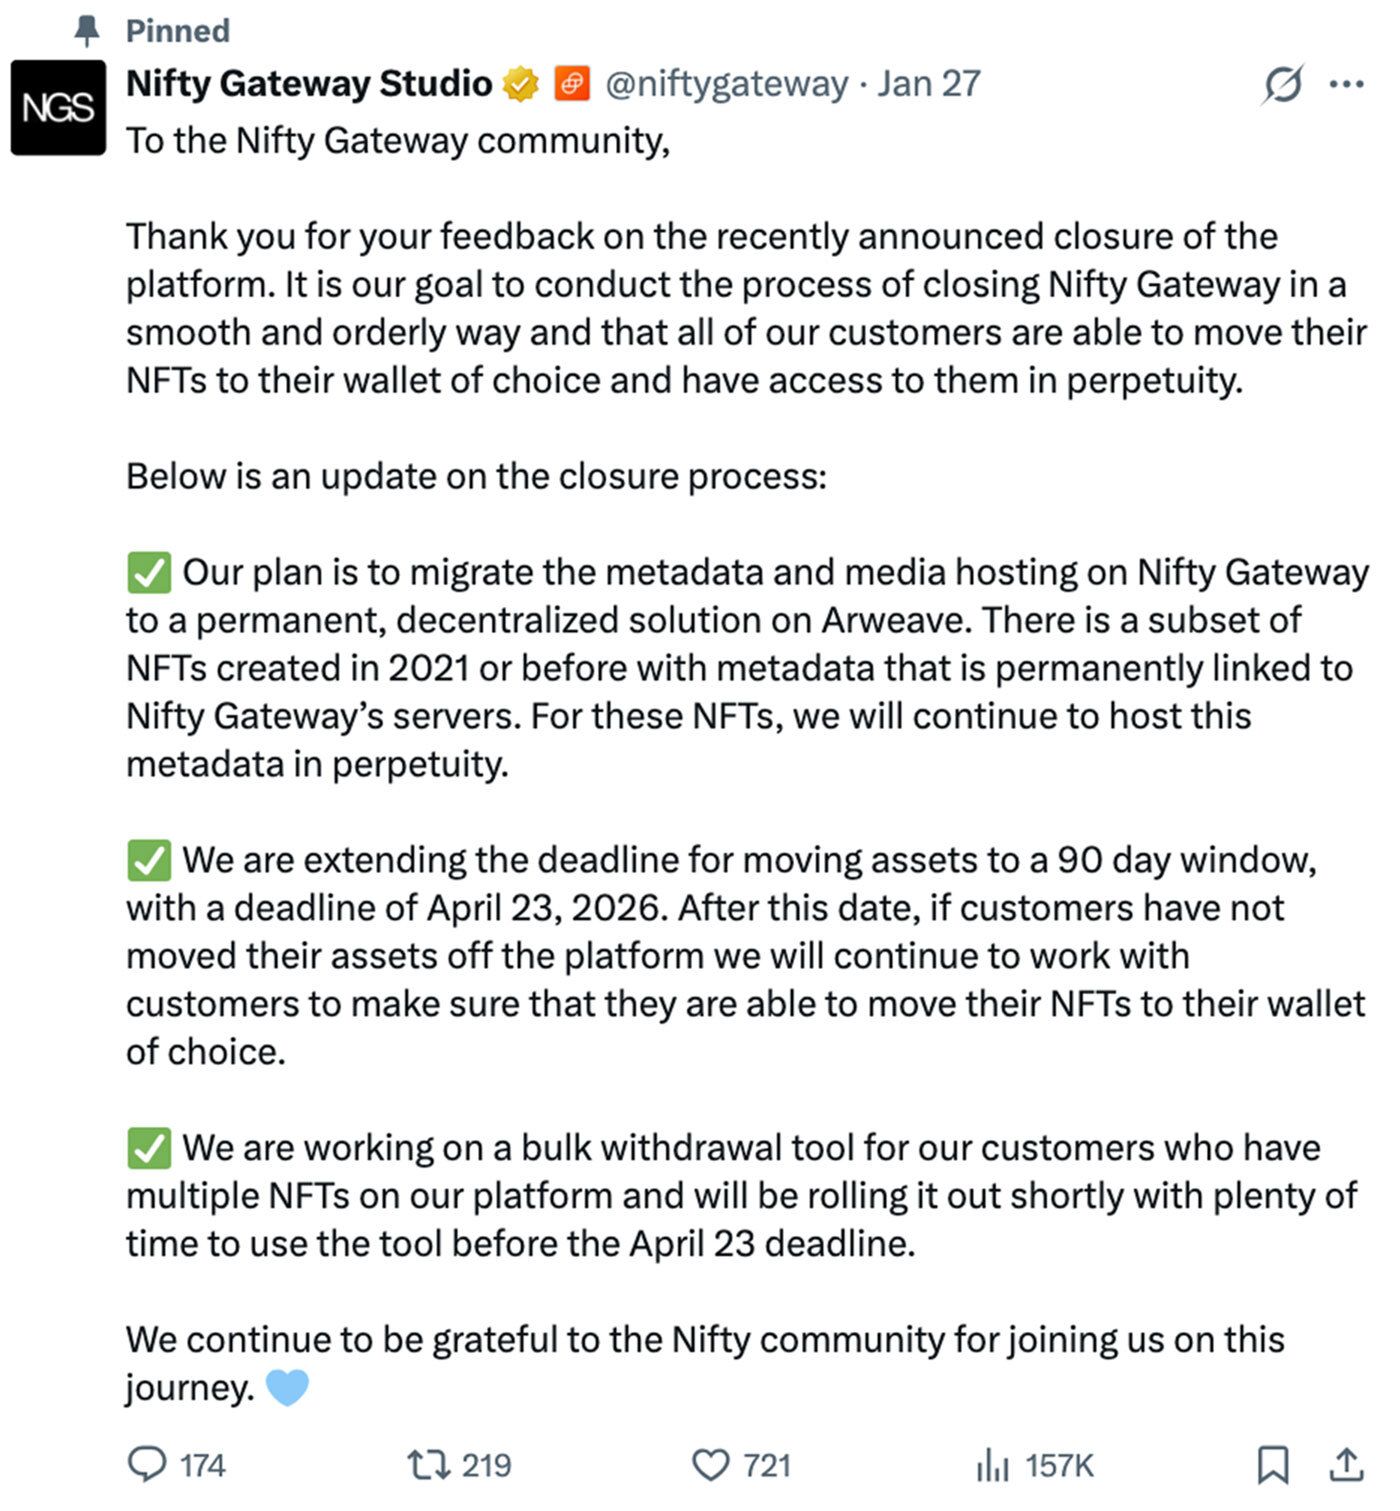The height and width of the screenshot is (1511, 1400).
Task: Open the @niftygateway handle link
Action: tap(727, 83)
